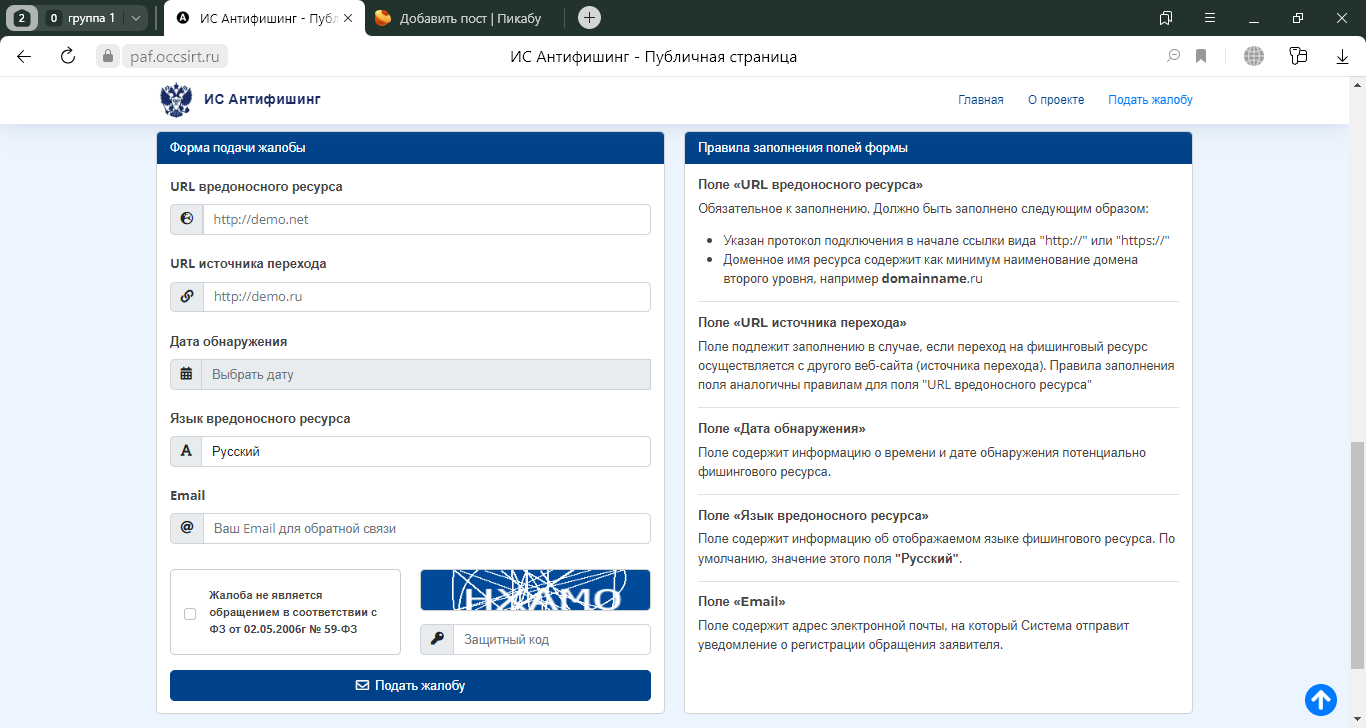The image size is (1366, 728).
Task: Open the browser hamburger menu
Action: 1209,18
